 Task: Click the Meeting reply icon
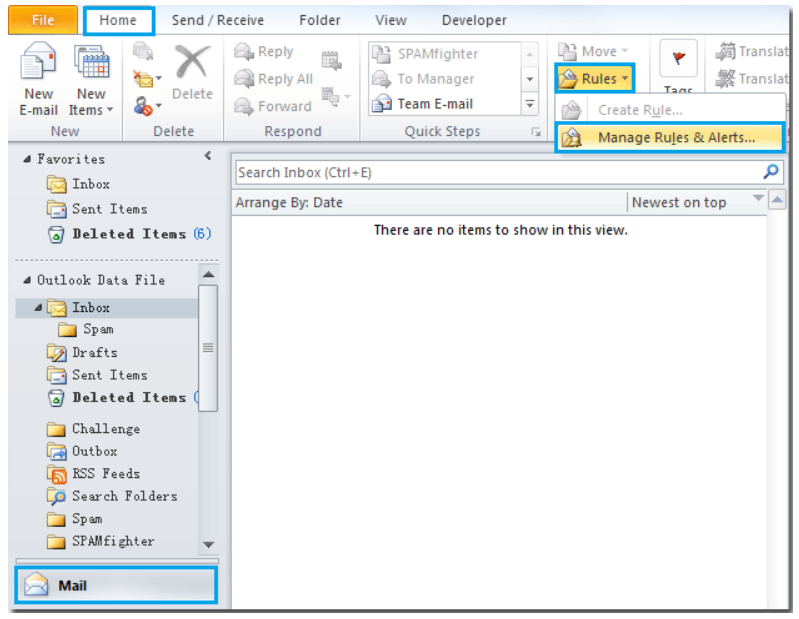click(331, 61)
